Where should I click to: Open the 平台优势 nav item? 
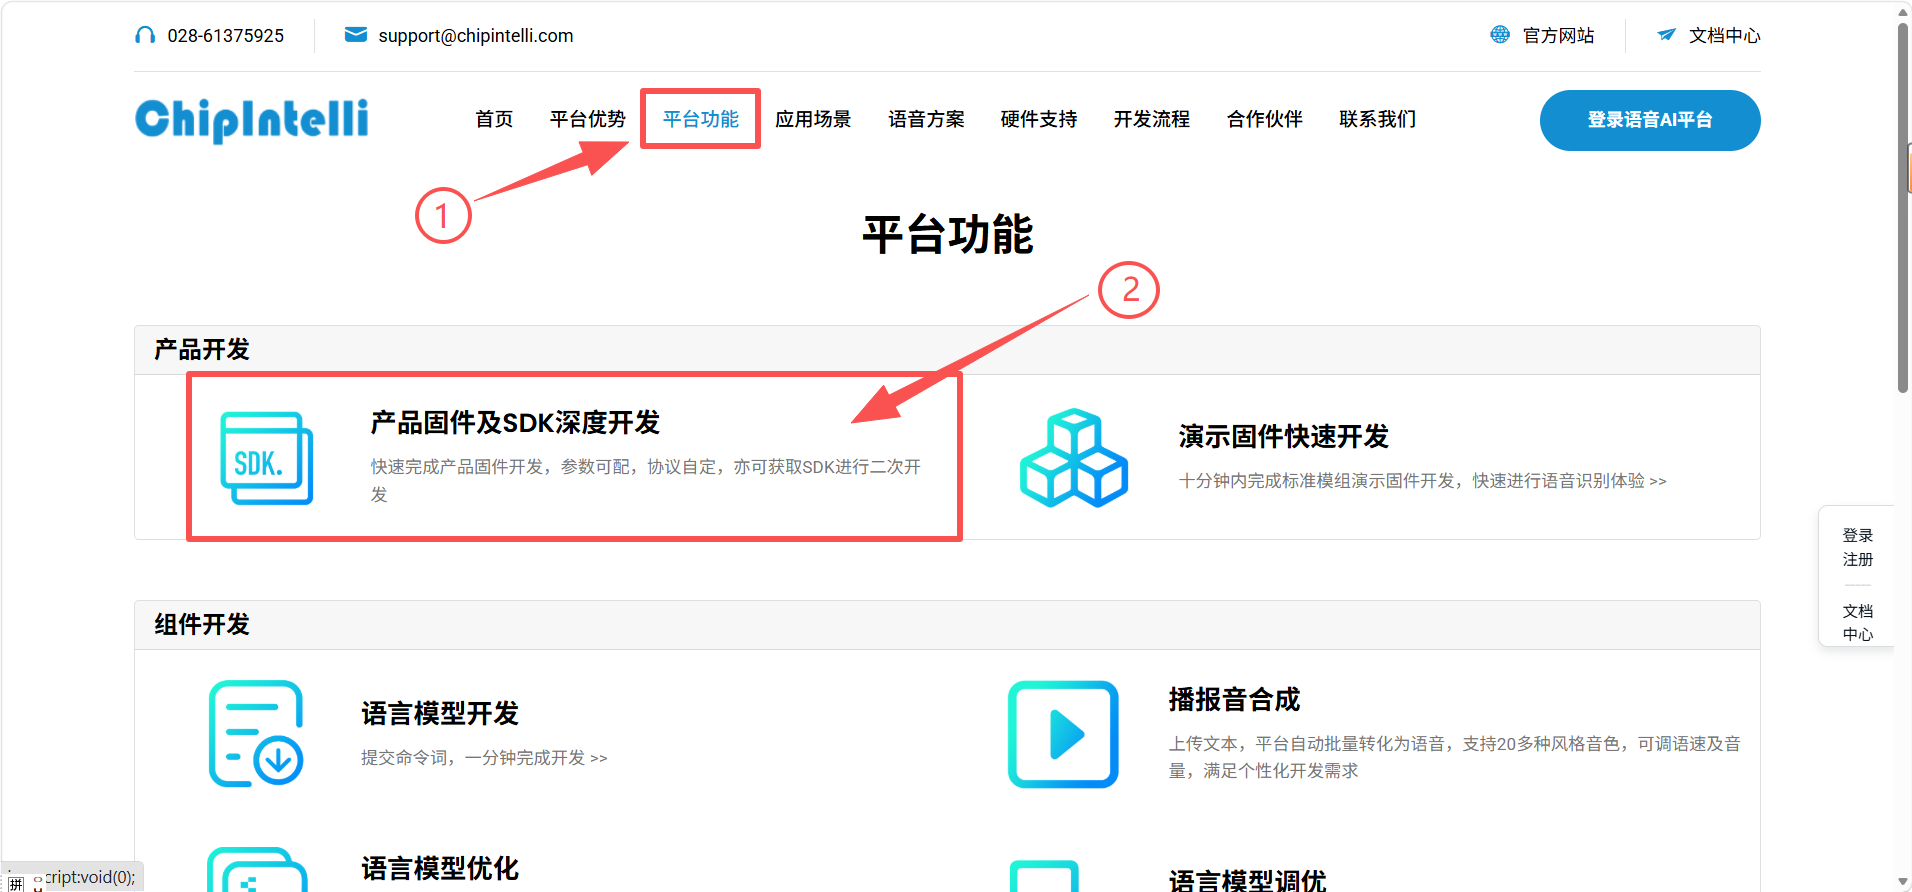pyautogui.click(x=588, y=119)
